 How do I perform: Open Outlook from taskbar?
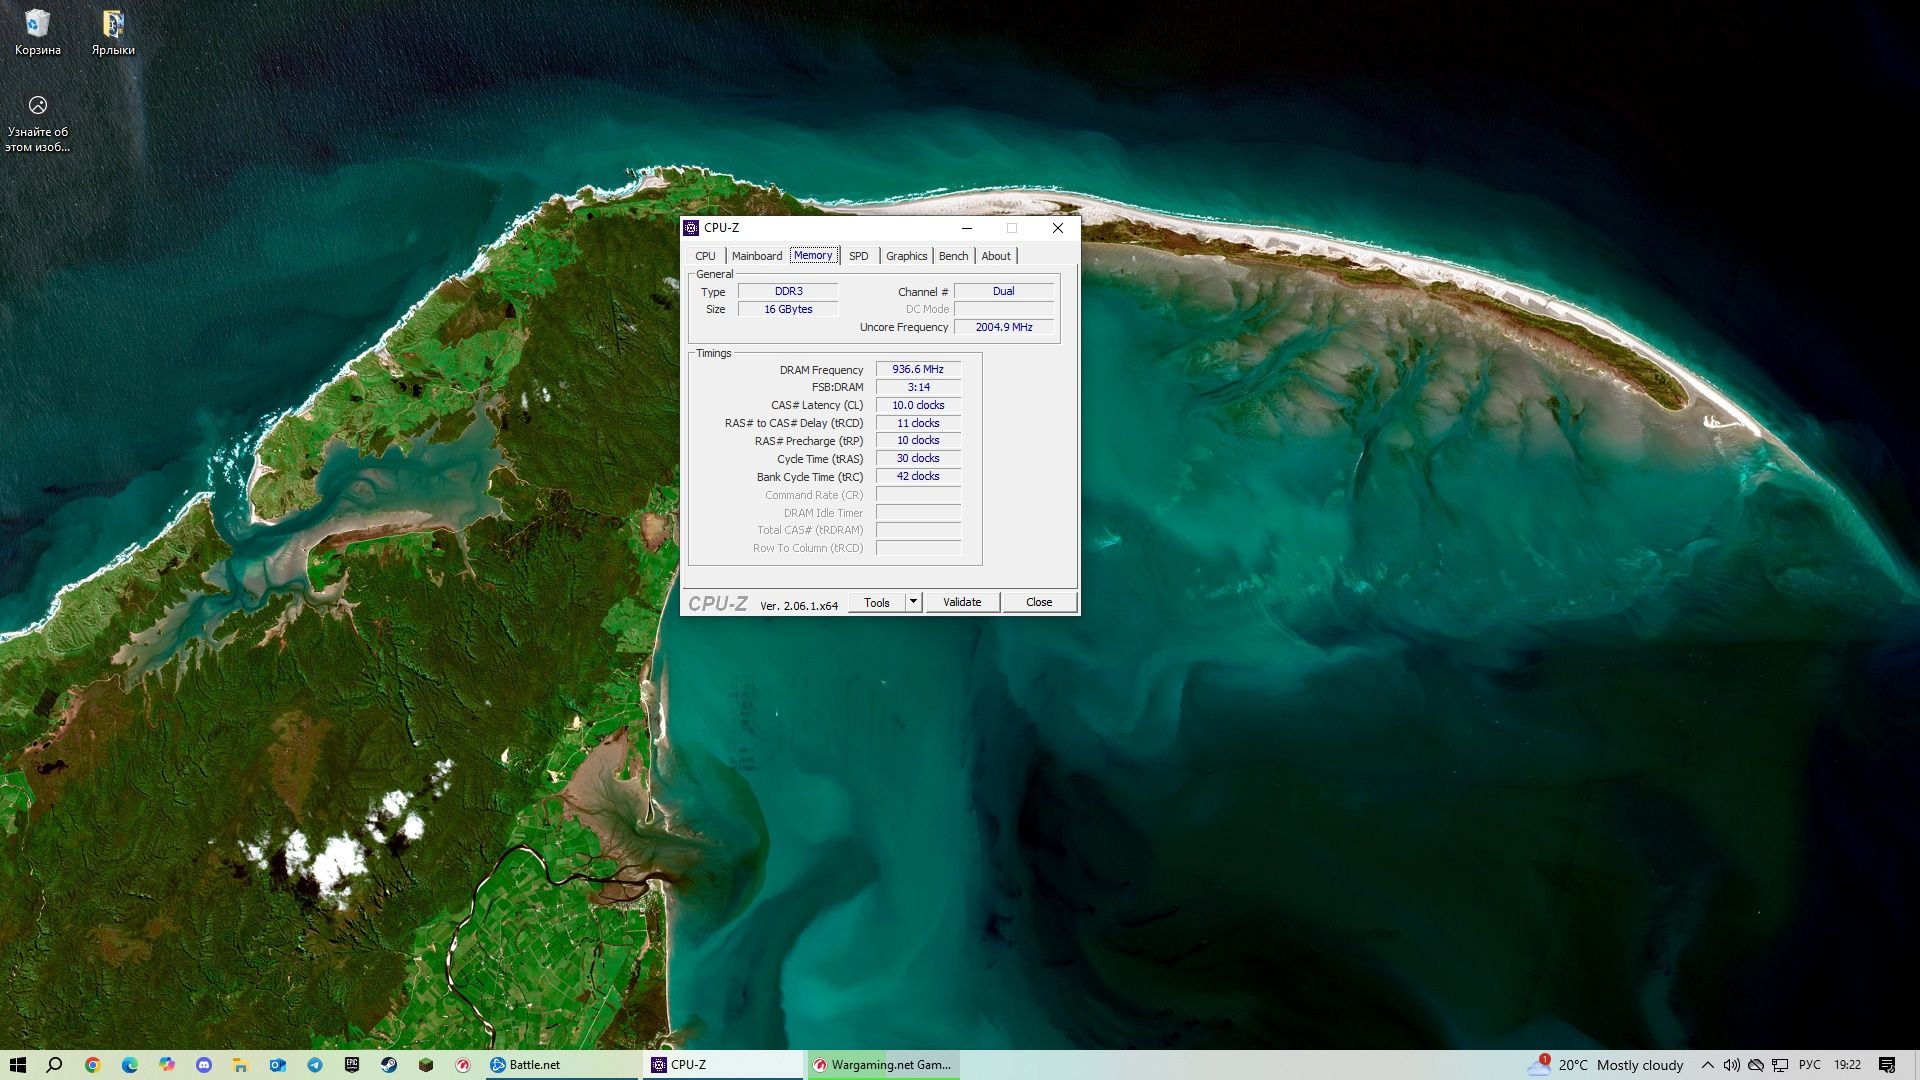tap(278, 1065)
